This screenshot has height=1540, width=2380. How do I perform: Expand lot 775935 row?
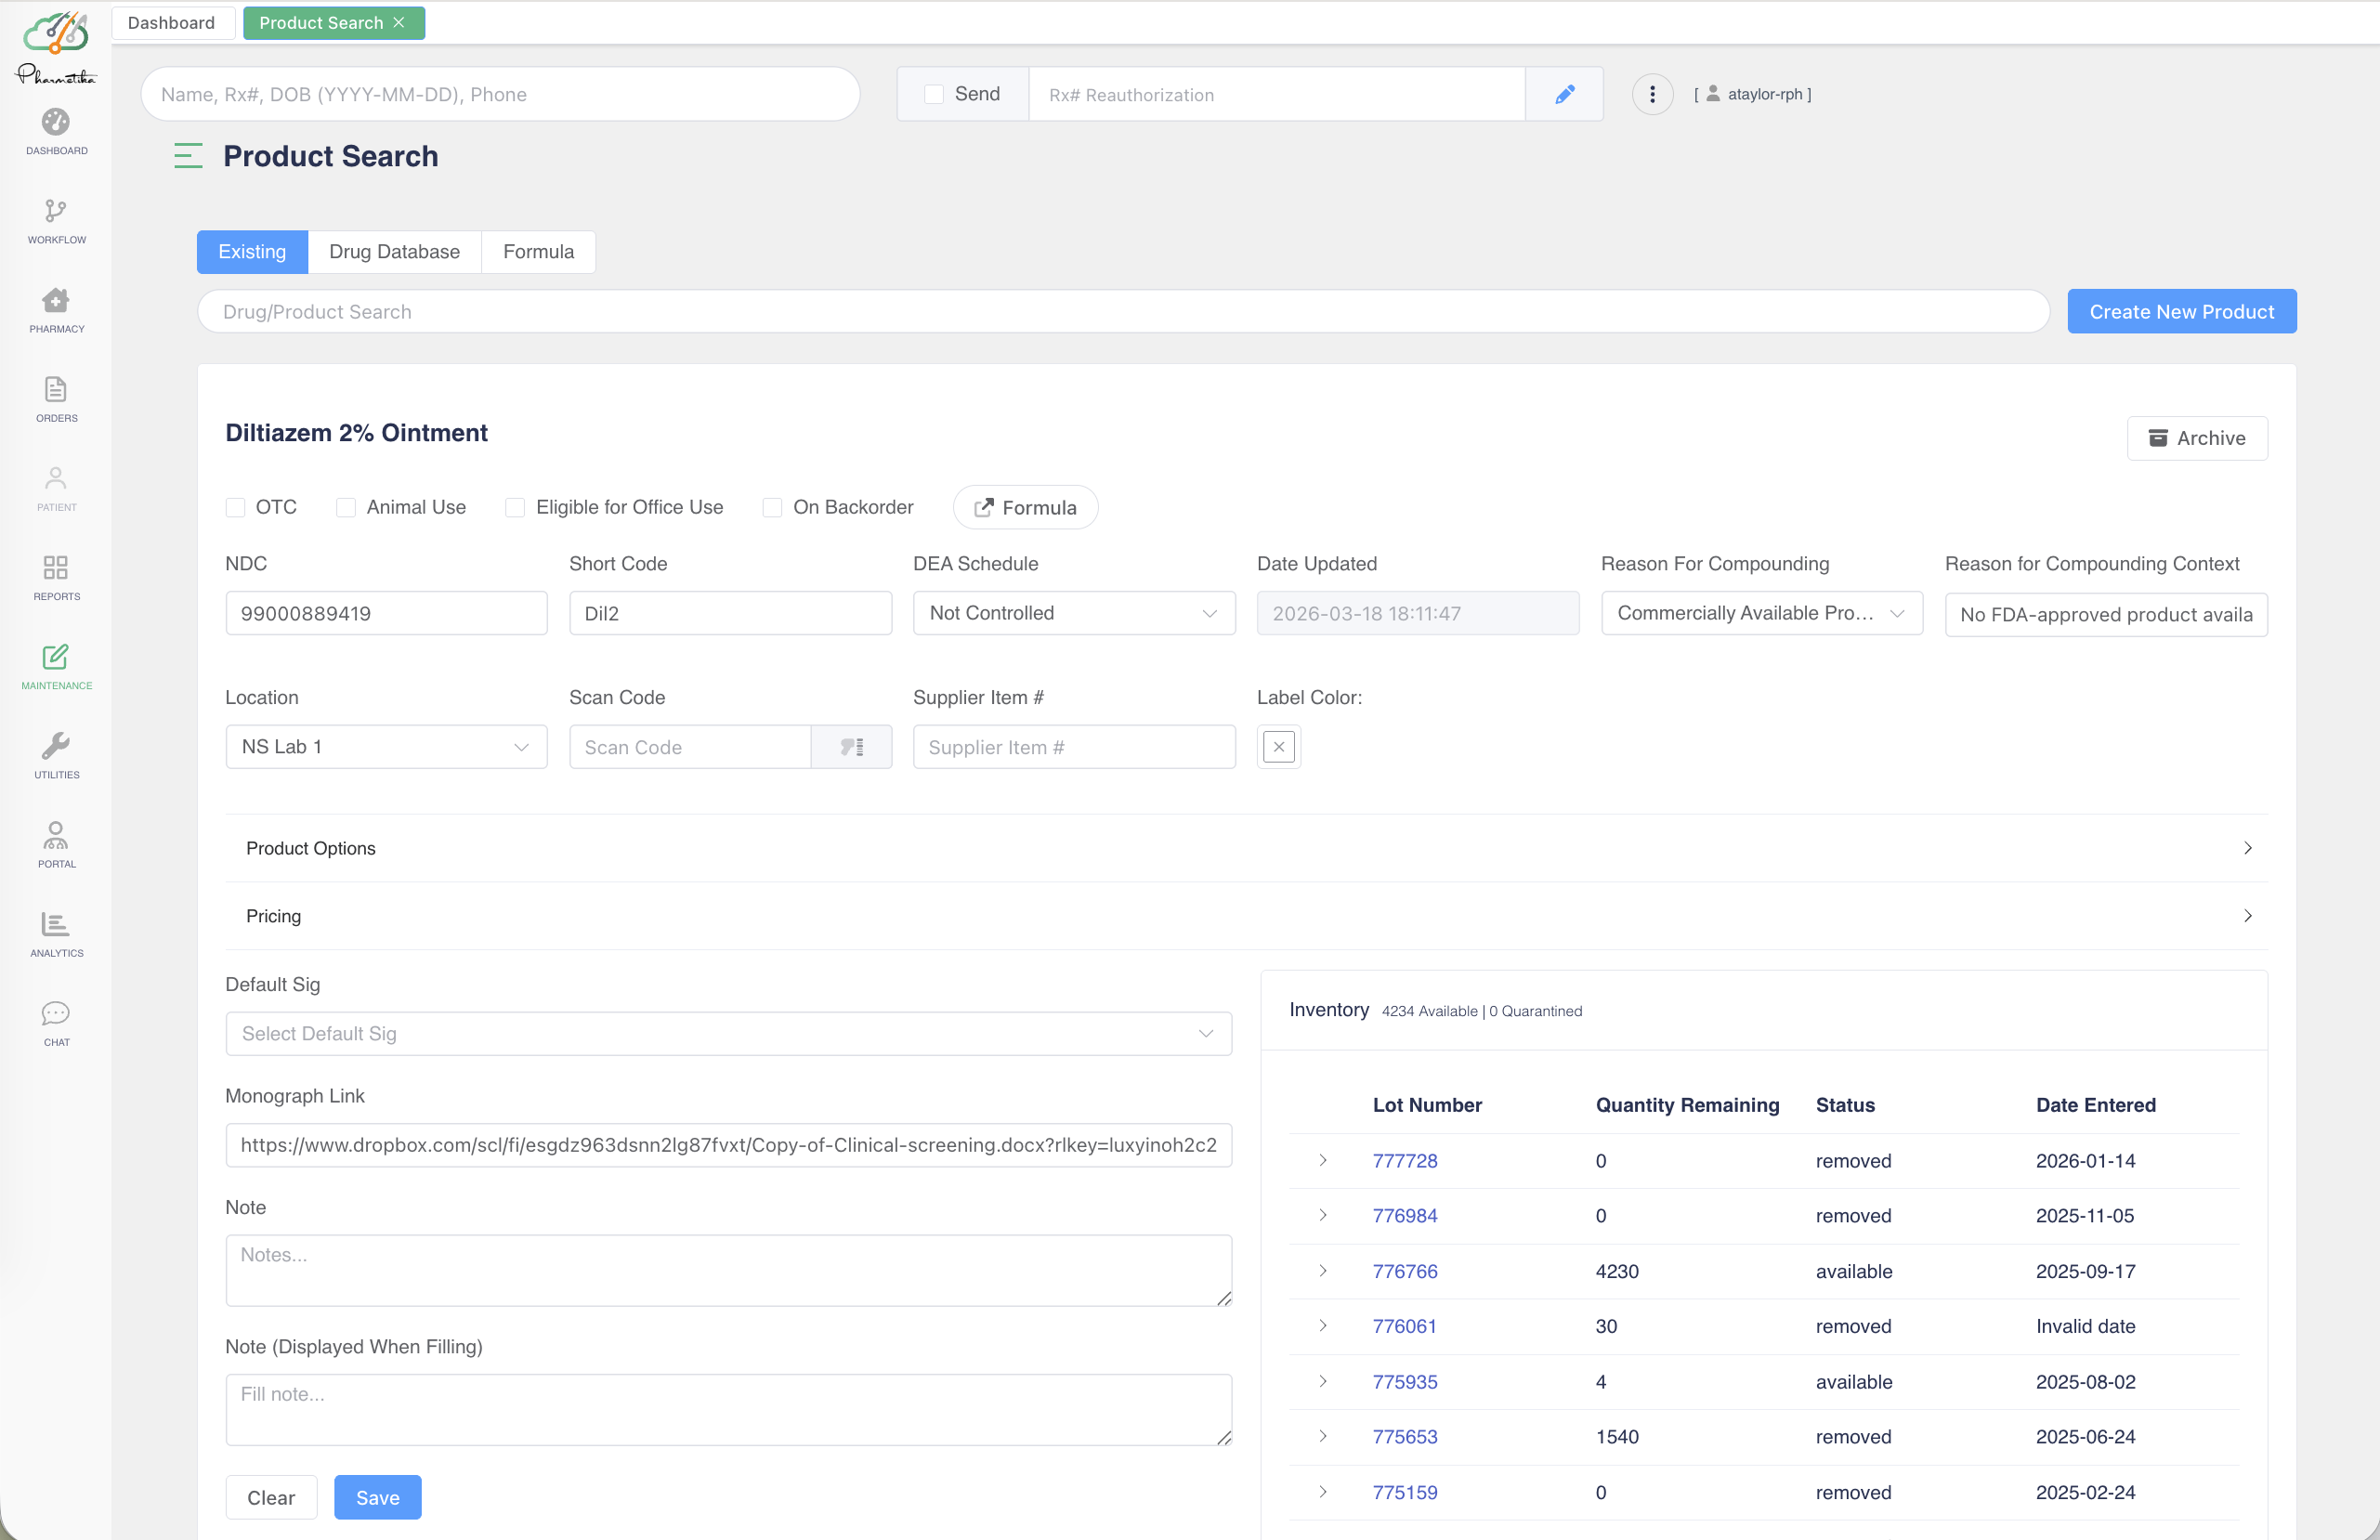pyautogui.click(x=1323, y=1381)
